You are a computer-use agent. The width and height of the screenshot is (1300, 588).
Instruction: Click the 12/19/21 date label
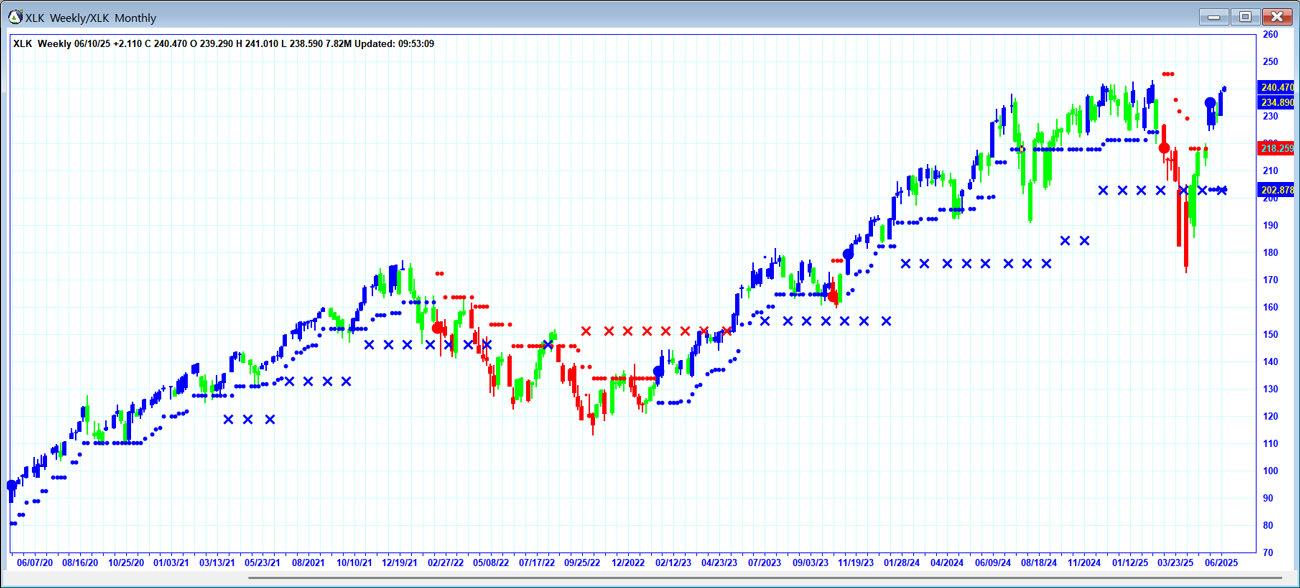400,562
